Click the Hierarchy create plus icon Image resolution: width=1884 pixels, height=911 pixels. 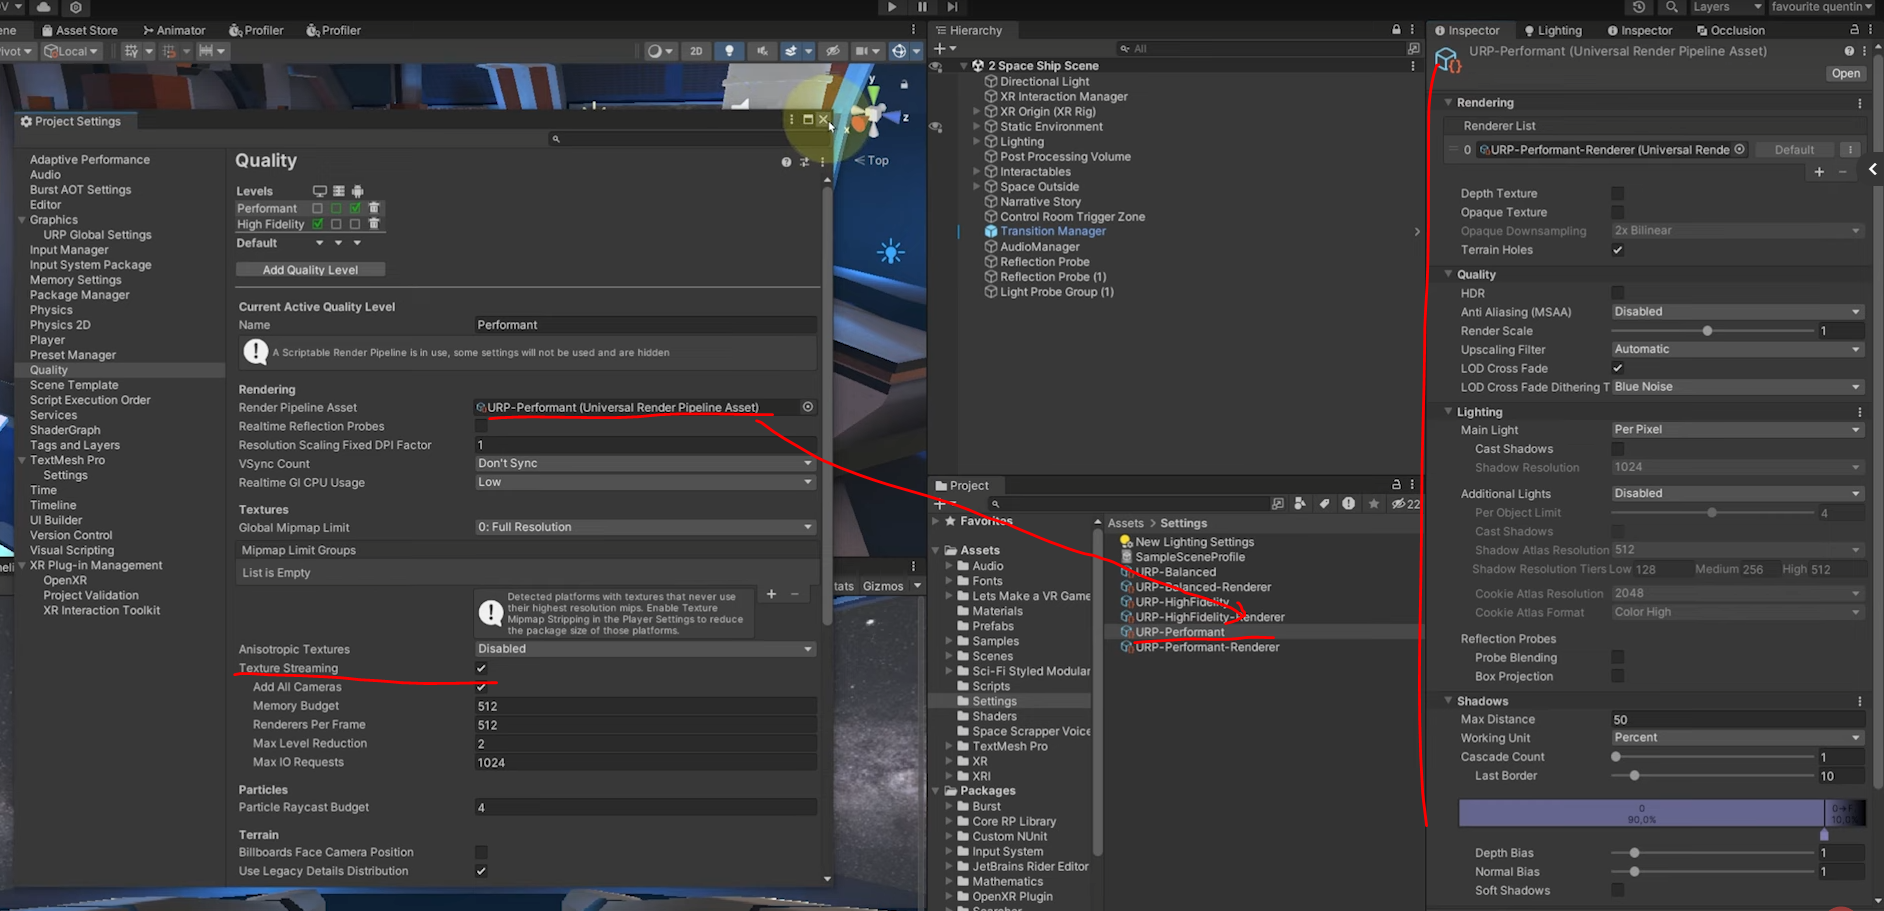(940, 48)
